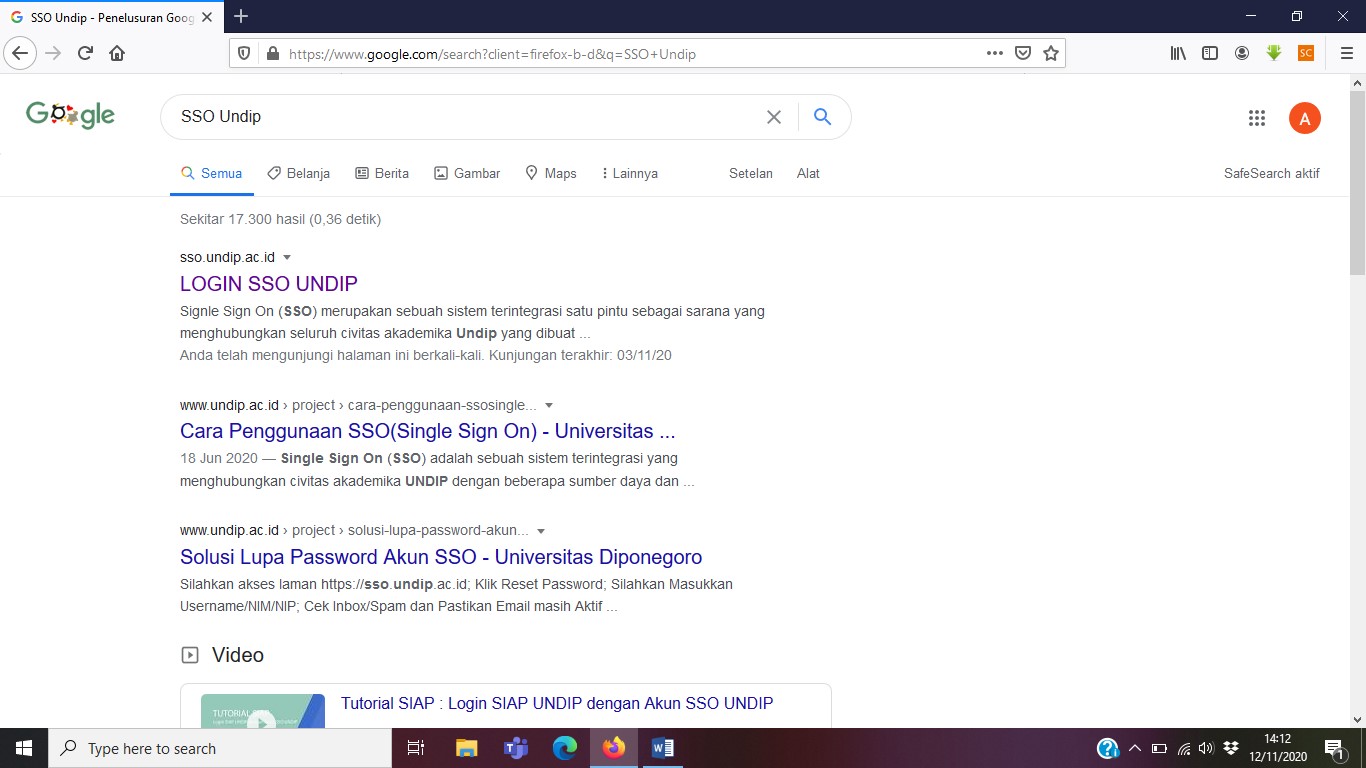Image resolution: width=1366 pixels, height=768 pixels.
Task: Expand options beside sso.undip.ac.id result
Action: 287,256
